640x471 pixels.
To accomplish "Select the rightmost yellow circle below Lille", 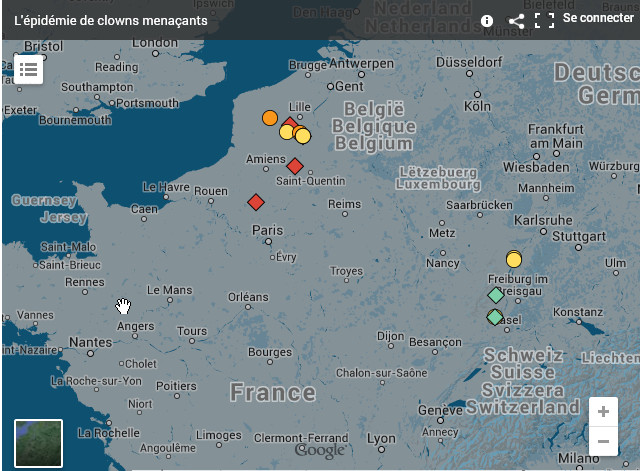I will 303,136.
